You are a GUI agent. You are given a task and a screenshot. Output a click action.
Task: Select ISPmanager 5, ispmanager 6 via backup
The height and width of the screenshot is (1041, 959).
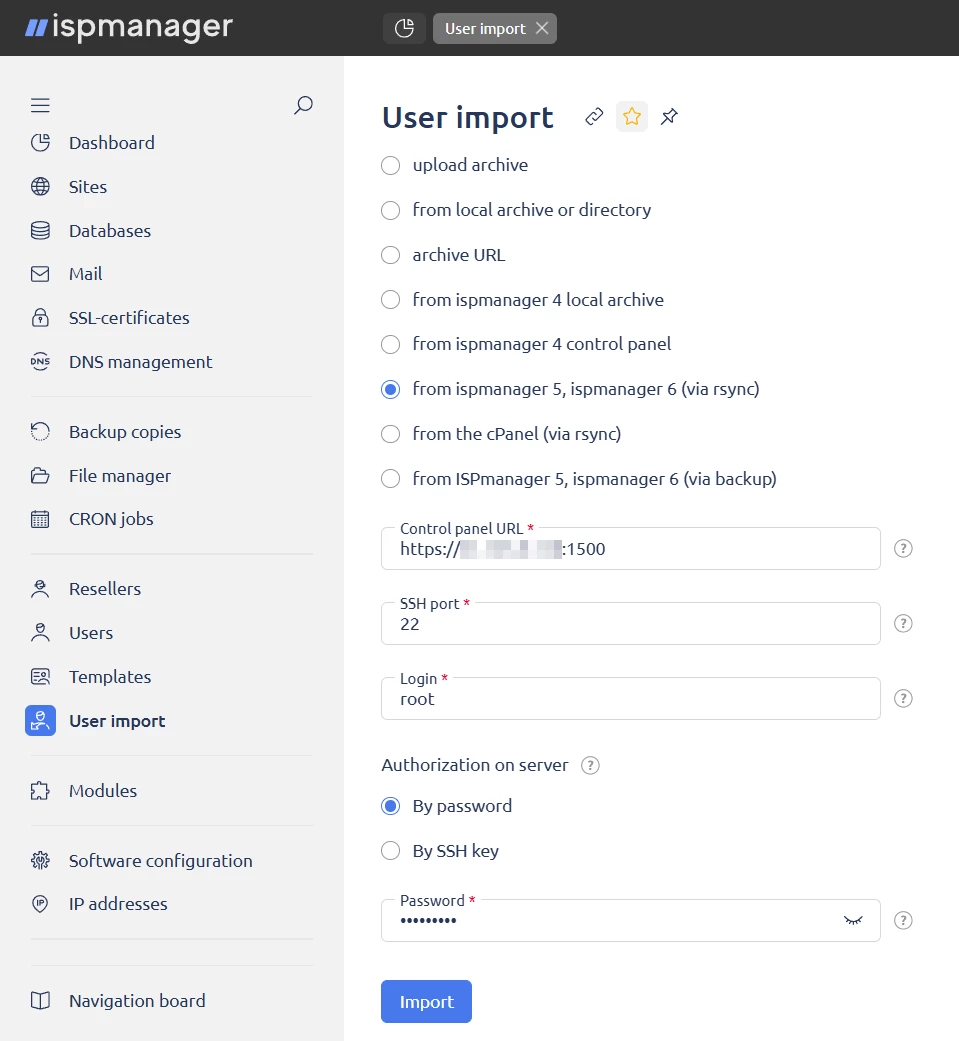click(391, 479)
